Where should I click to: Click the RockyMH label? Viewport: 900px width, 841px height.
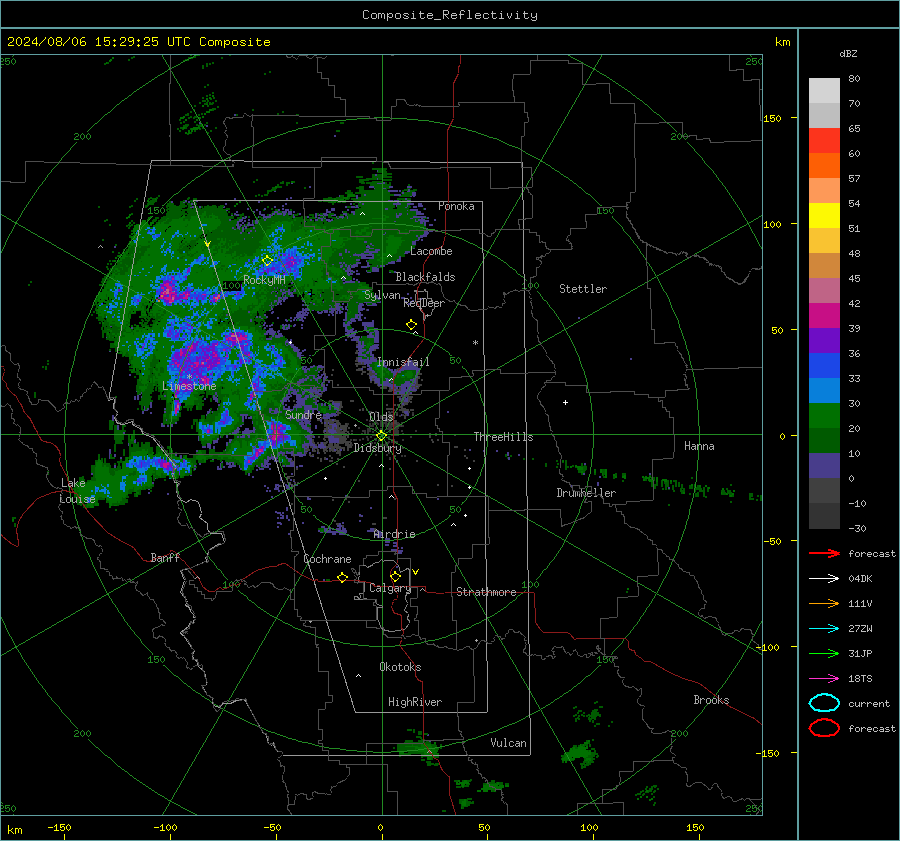pyautogui.click(x=265, y=280)
